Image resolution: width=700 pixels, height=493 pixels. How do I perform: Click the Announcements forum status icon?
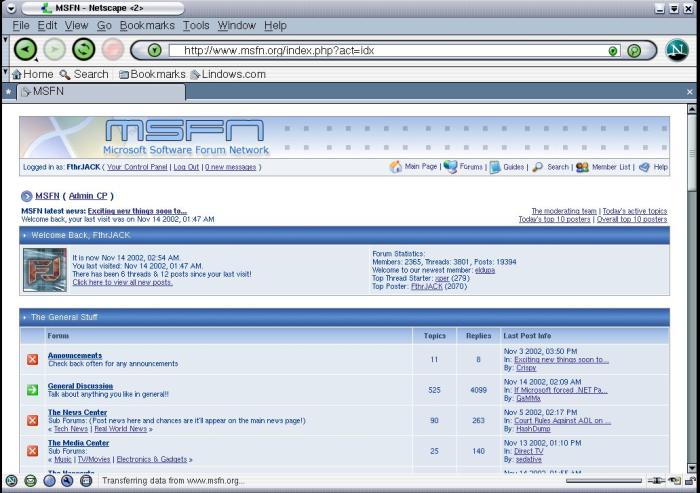33,359
